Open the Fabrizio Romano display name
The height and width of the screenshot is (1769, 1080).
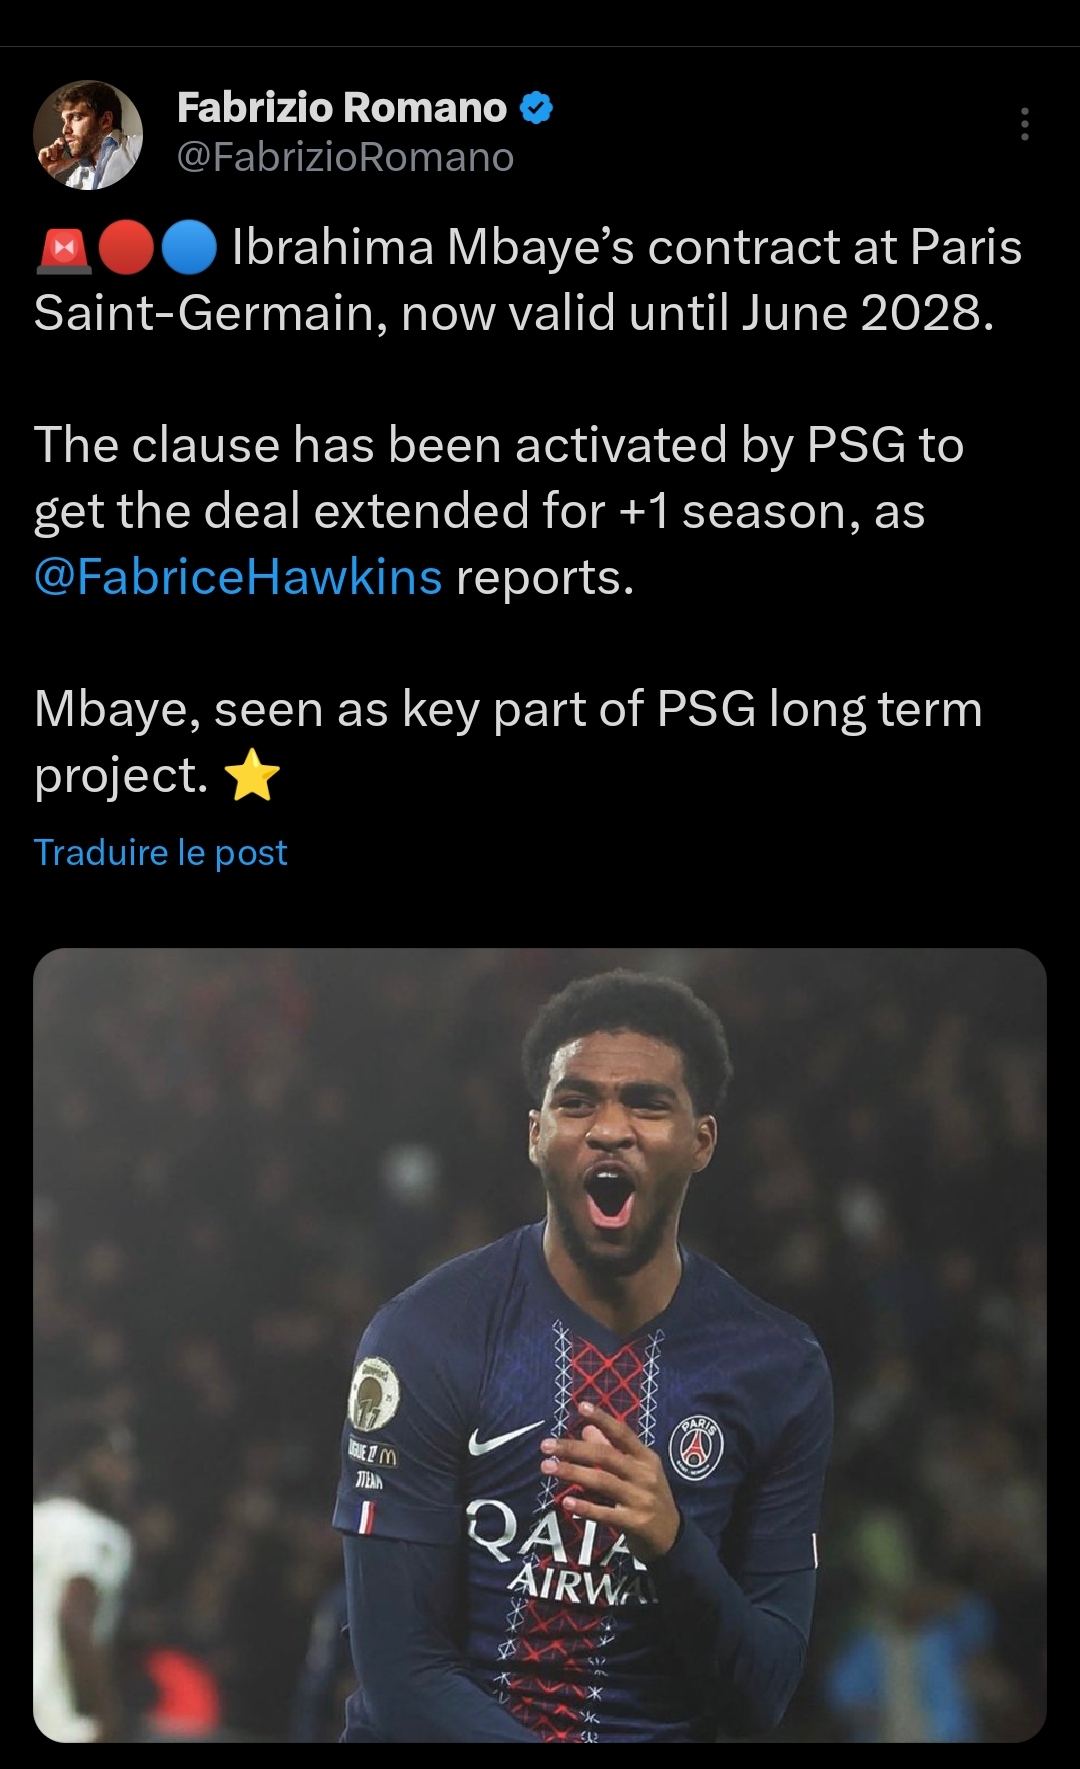[342, 108]
